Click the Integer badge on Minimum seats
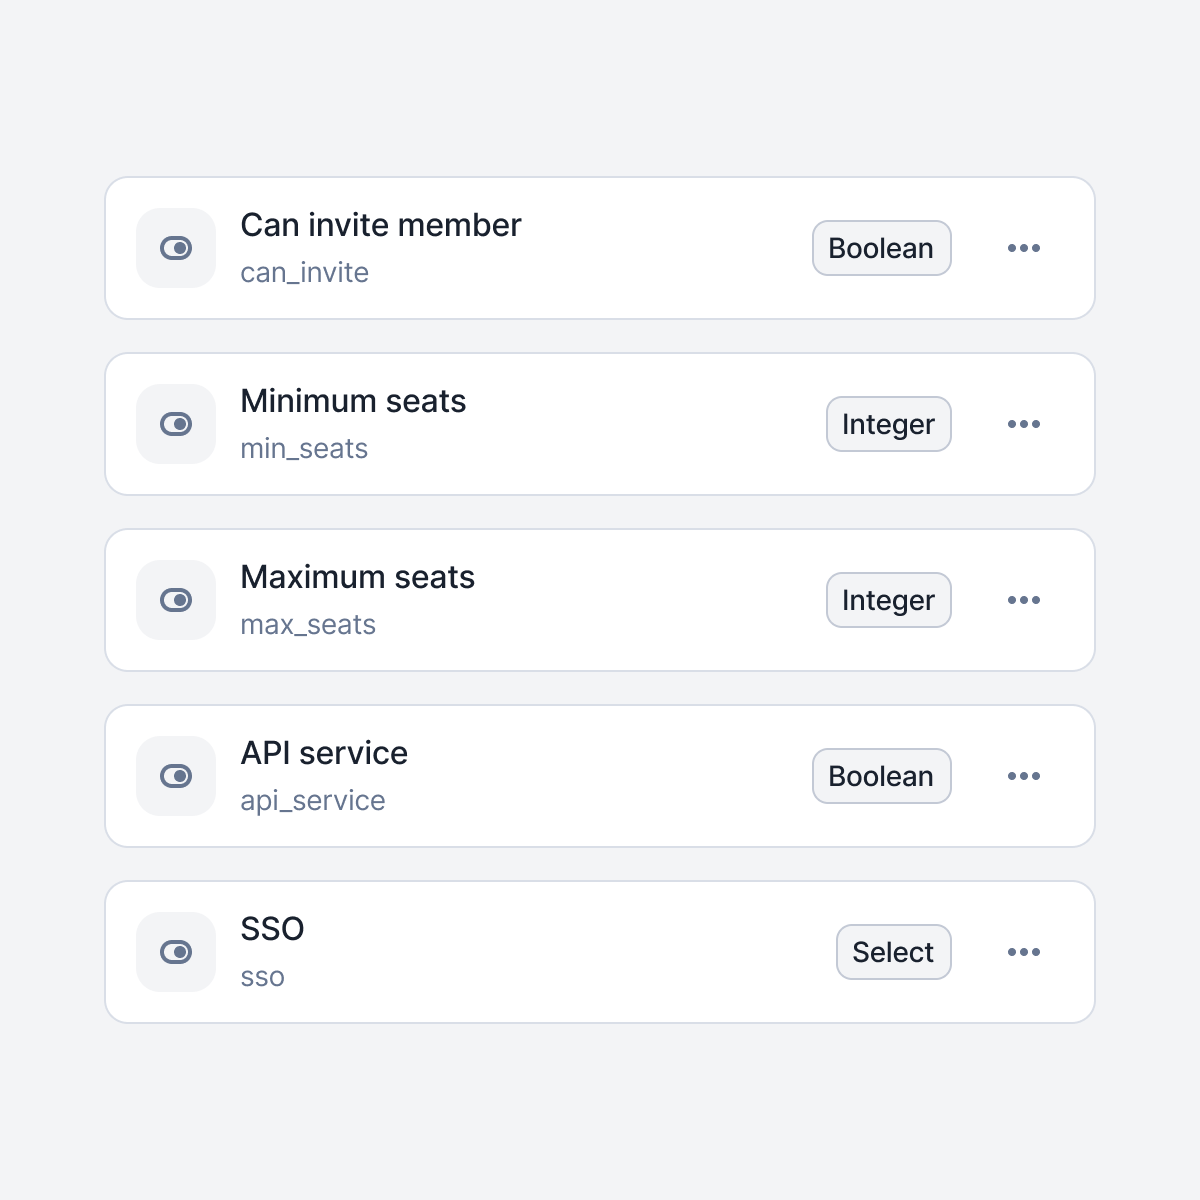 click(x=888, y=424)
